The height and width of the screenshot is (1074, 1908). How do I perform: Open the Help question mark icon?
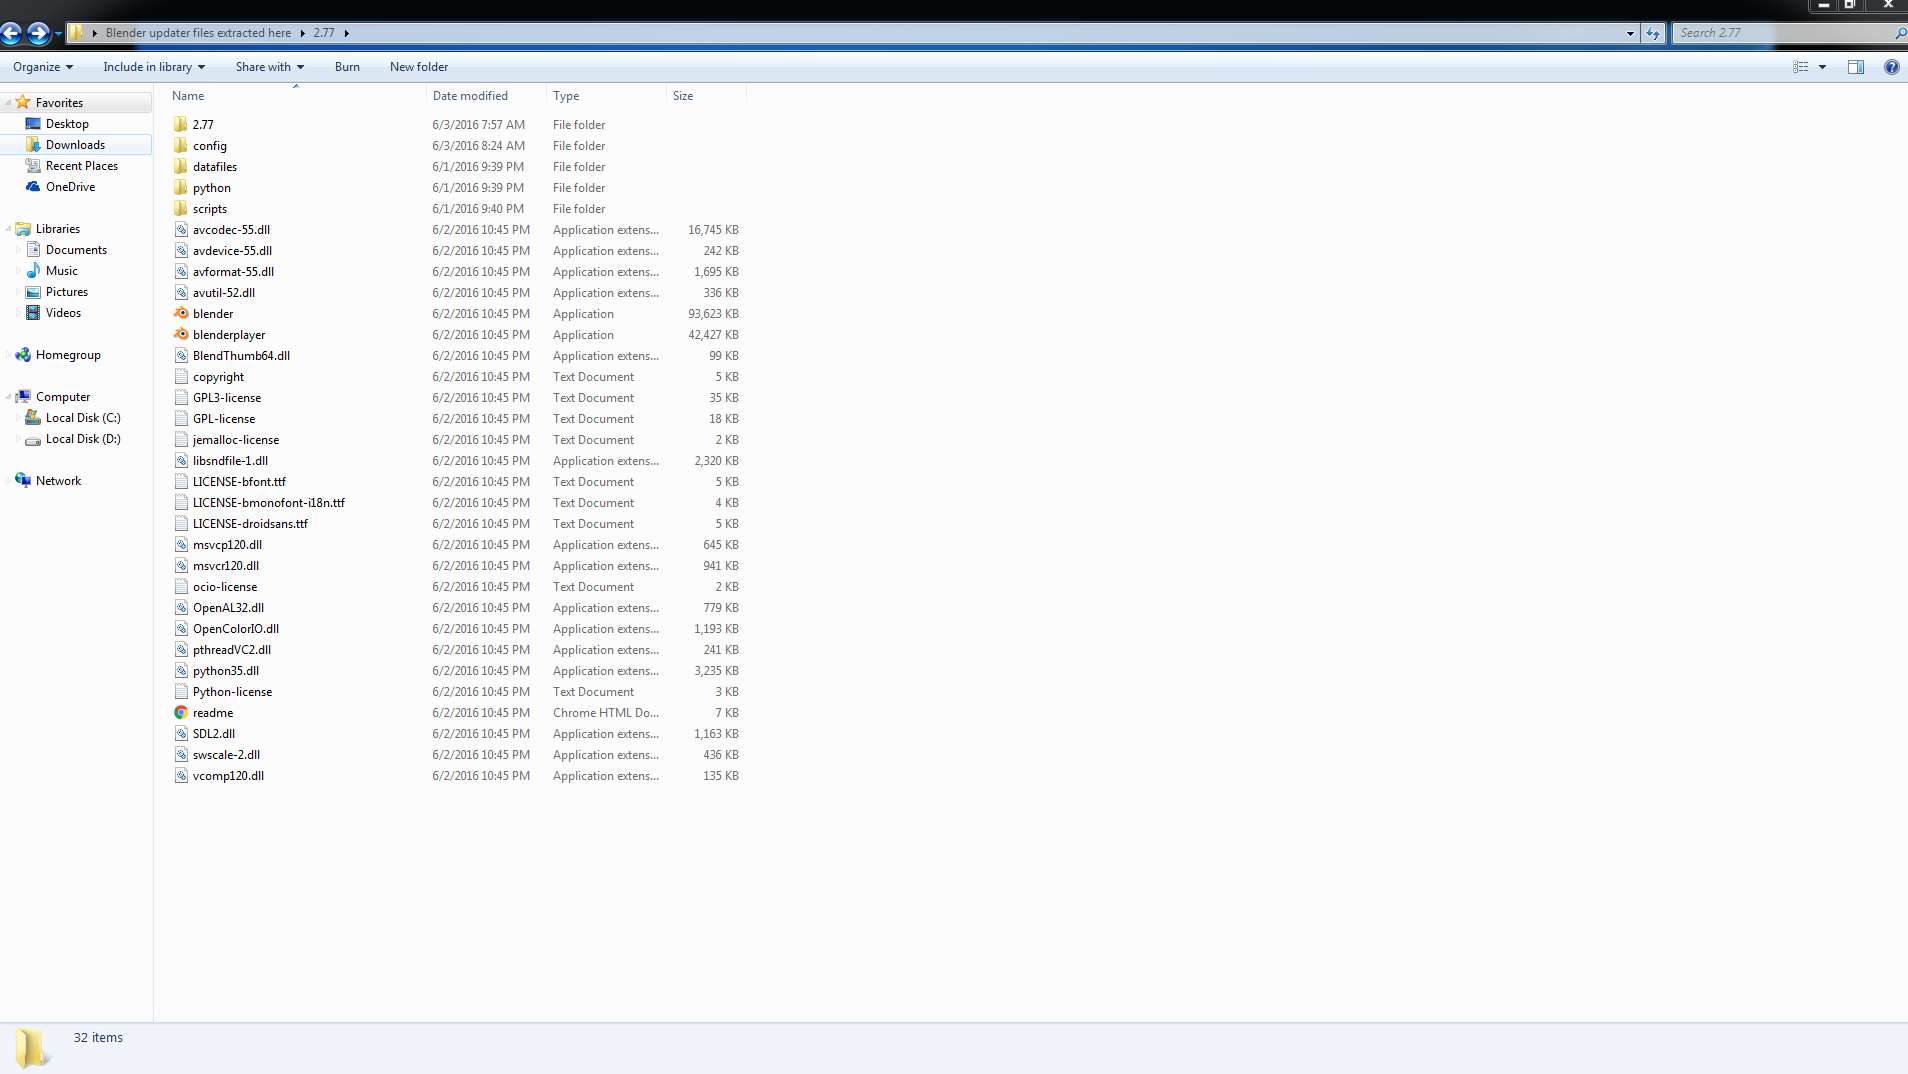1891,67
